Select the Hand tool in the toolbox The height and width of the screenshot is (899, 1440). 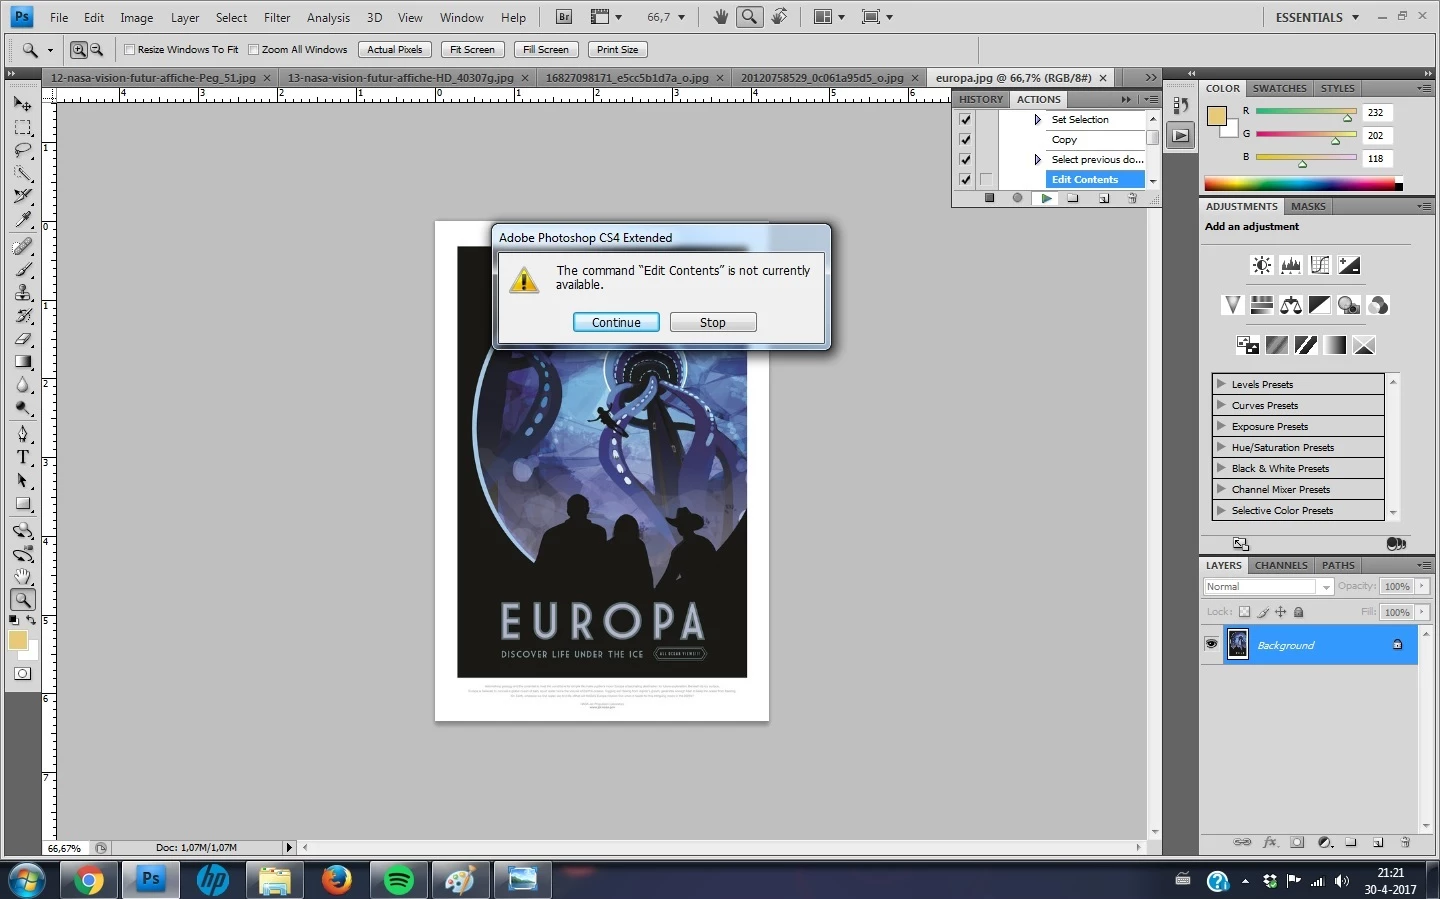click(23, 577)
